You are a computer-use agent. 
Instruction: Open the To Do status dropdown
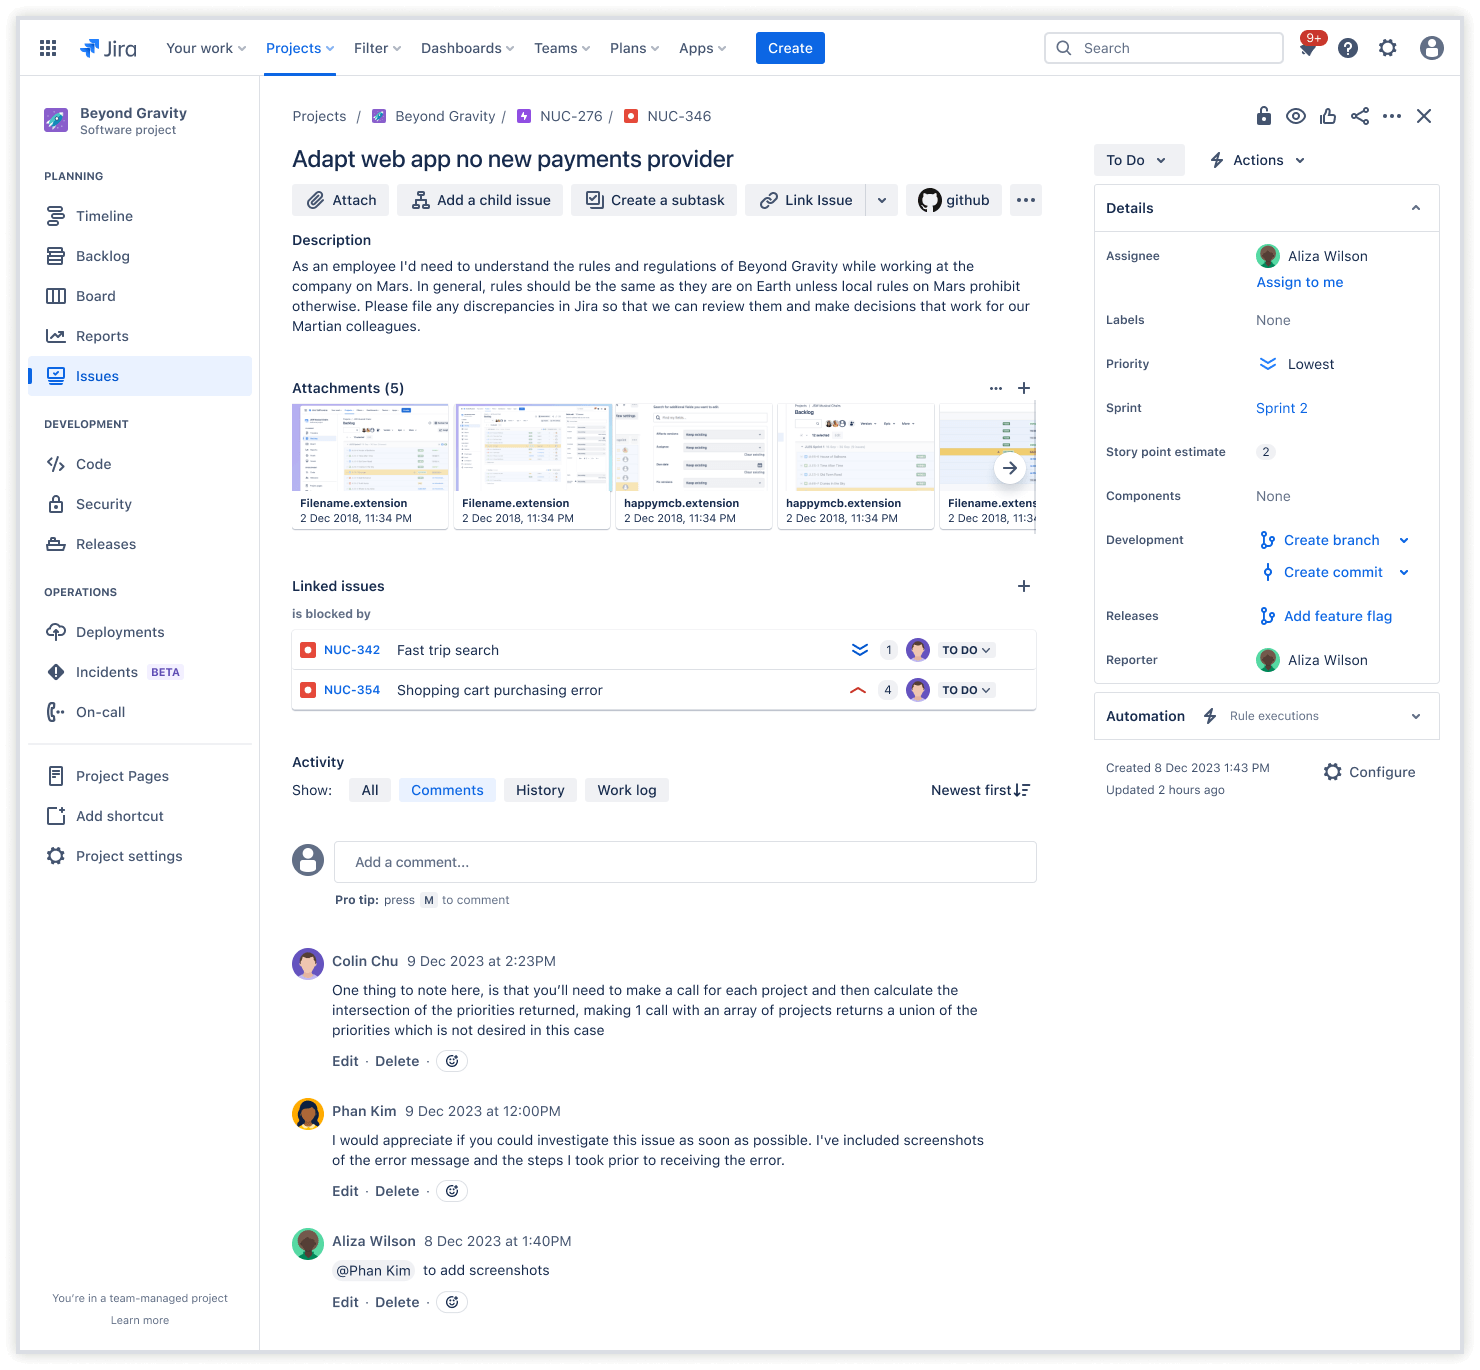(x=1138, y=160)
